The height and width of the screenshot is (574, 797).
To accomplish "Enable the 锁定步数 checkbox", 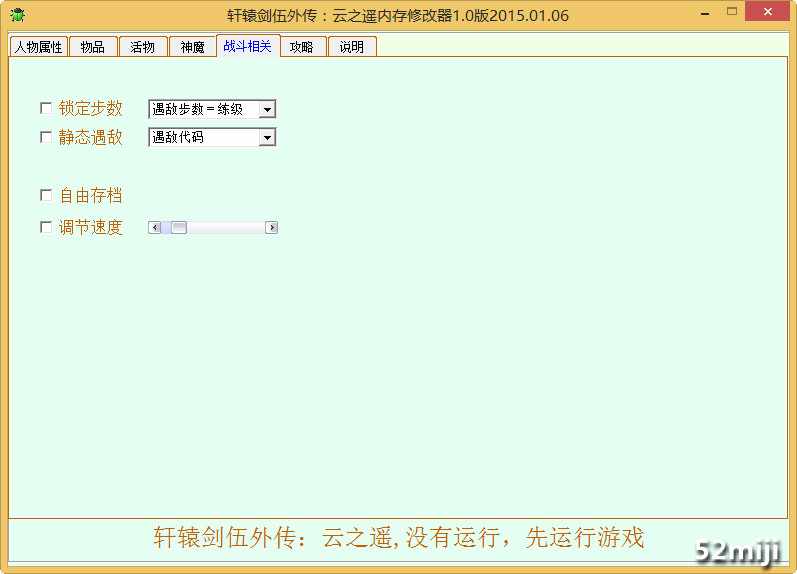I will (x=45, y=108).
